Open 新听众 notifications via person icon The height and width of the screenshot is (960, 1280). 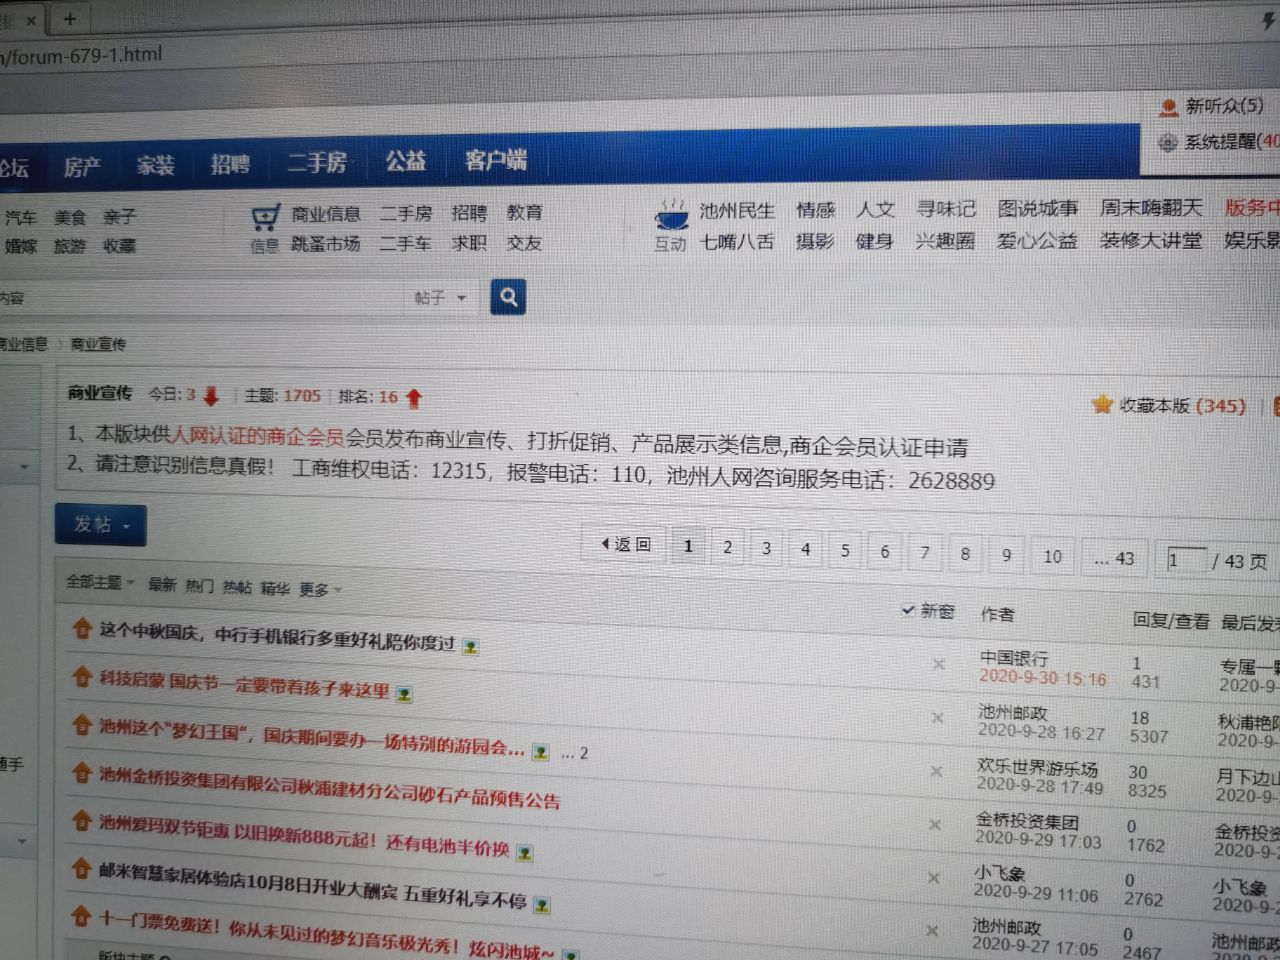pyautogui.click(x=1168, y=107)
